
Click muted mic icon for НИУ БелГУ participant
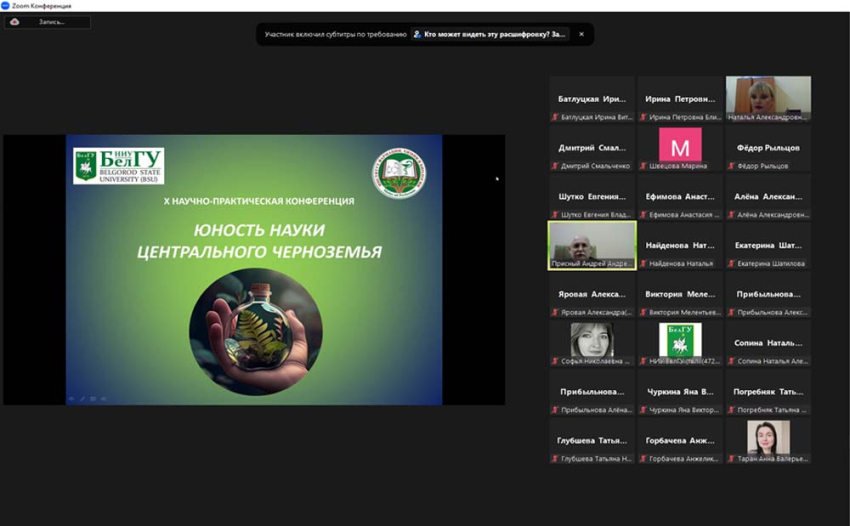click(x=643, y=361)
